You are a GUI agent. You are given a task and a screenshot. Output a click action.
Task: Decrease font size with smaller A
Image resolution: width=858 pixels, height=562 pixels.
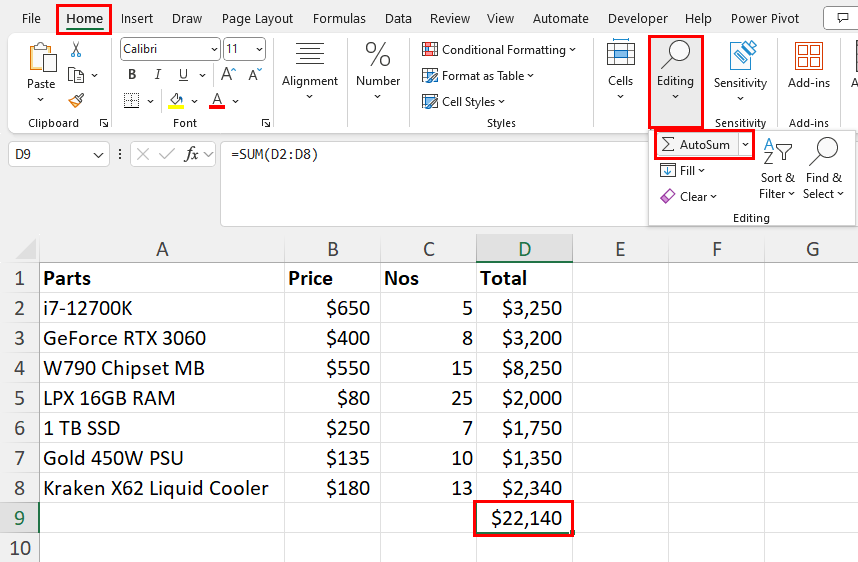pyautogui.click(x=255, y=74)
